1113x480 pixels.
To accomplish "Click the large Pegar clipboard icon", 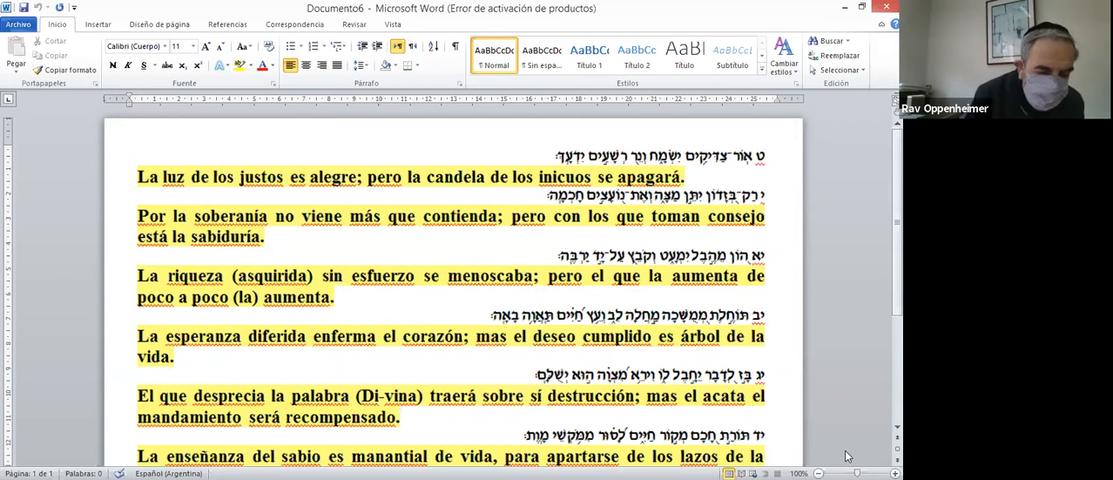I will (16, 48).
